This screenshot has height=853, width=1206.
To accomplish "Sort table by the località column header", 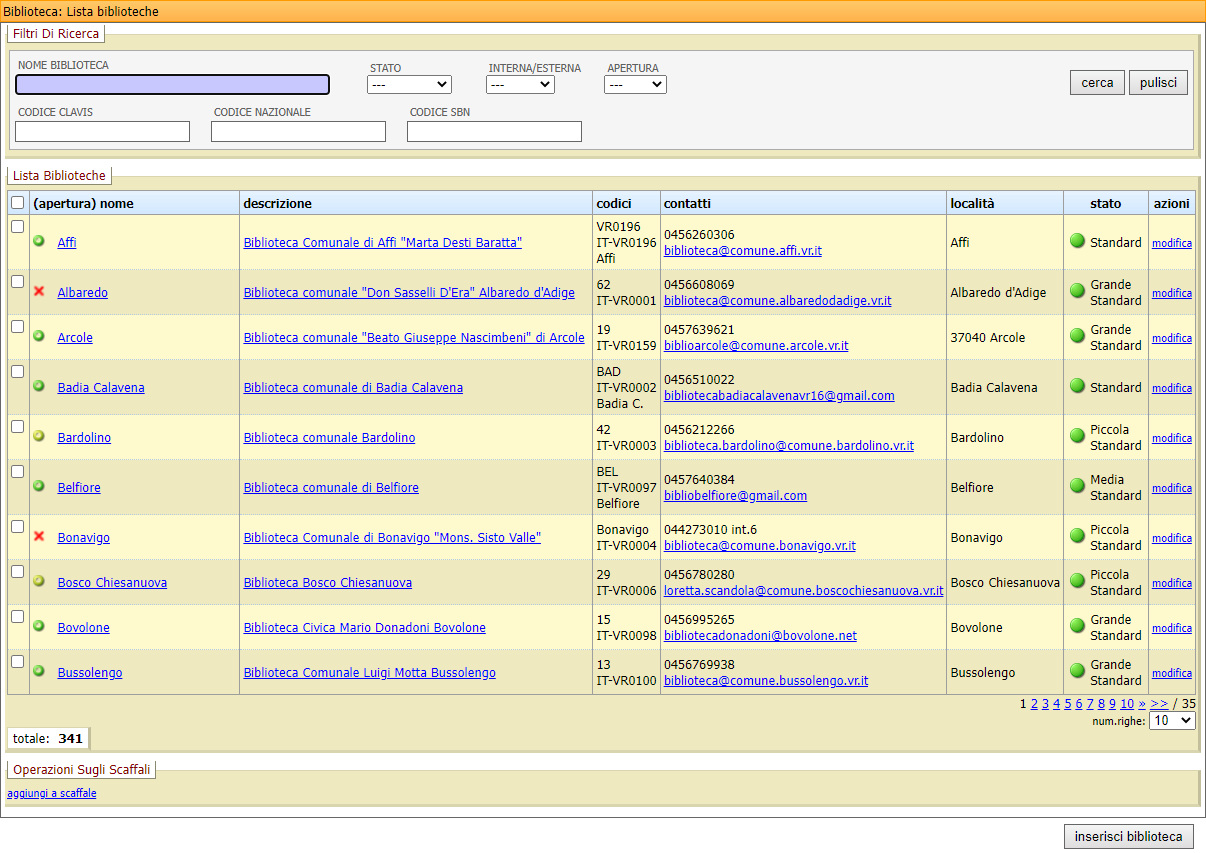I will 972,203.
